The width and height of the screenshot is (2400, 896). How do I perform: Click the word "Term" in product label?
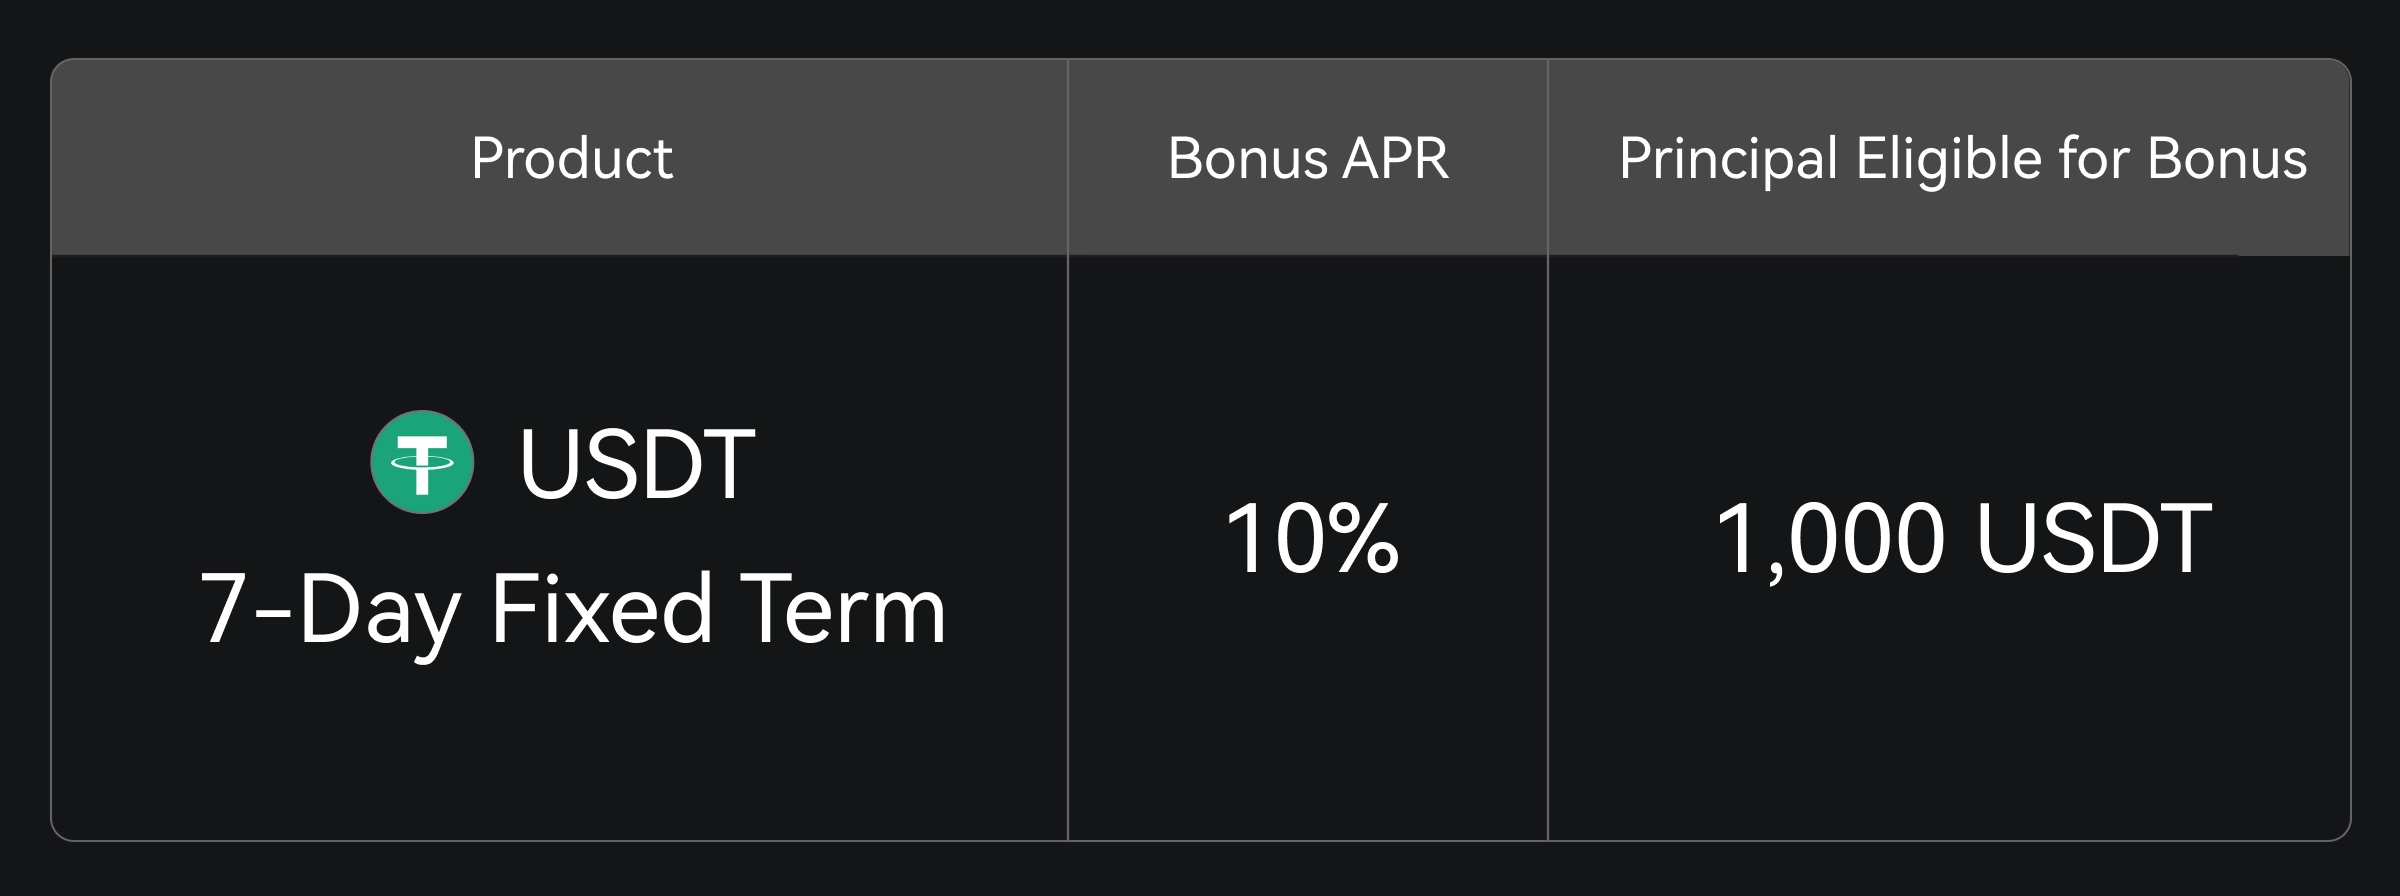[842, 609]
